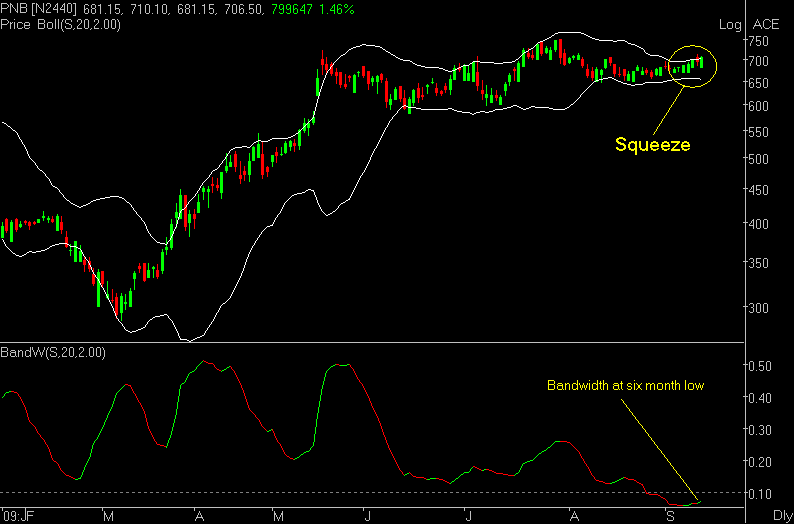
Task: Select the 'Price Boll(S,20,2.00)' indicator label
Action: [x=60, y=25]
